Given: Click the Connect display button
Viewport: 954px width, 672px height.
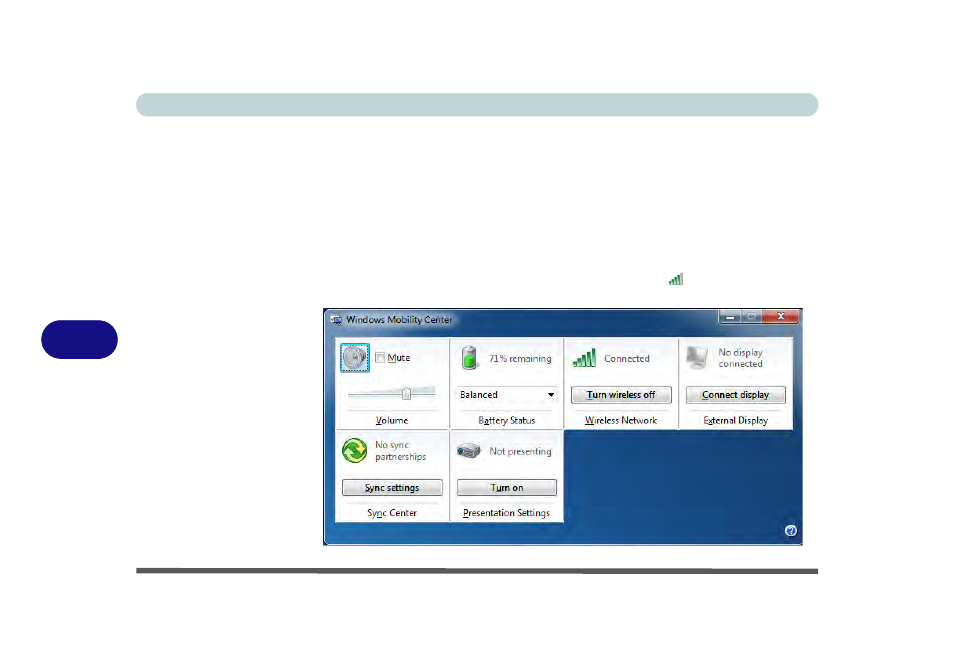Looking at the screenshot, I should point(736,395).
